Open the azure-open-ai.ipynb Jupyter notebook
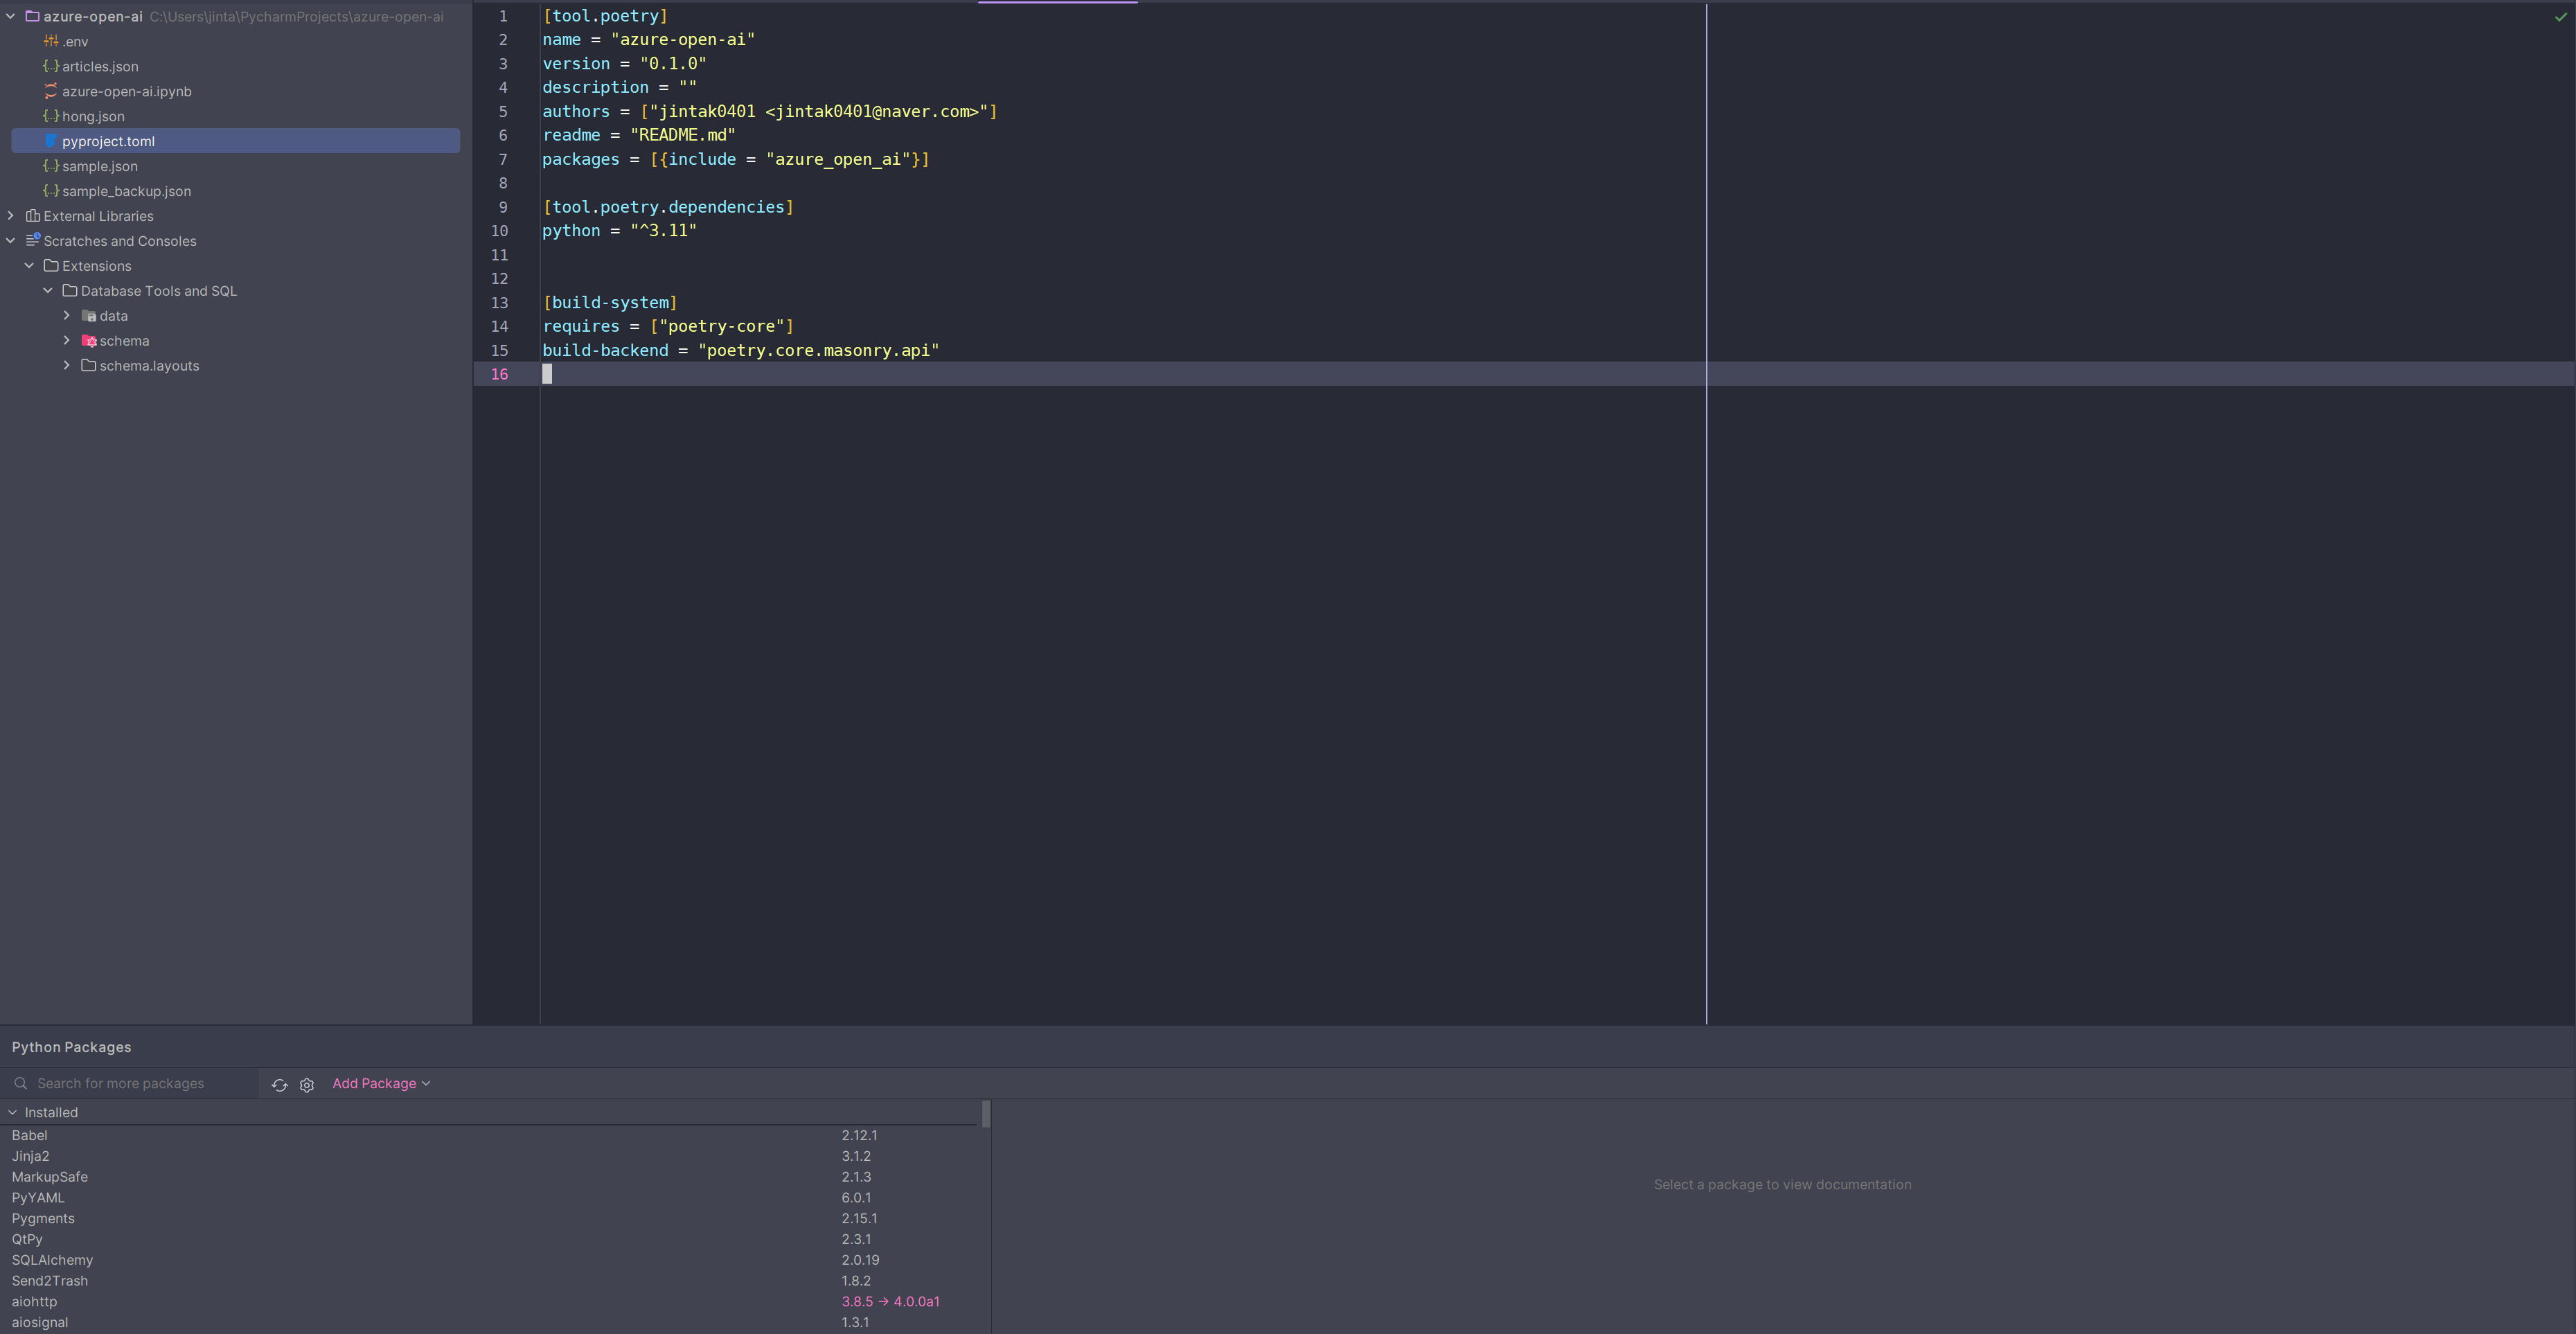2576x1334 pixels. (127, 91)
